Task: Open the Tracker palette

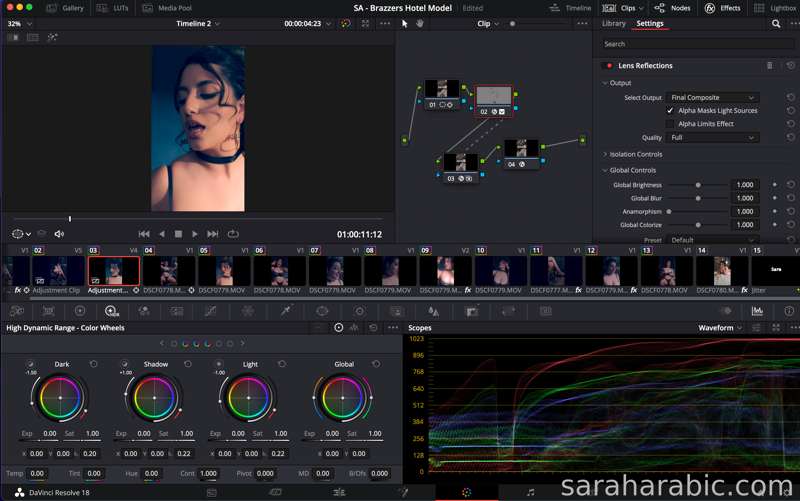Action: pos(359,311)
